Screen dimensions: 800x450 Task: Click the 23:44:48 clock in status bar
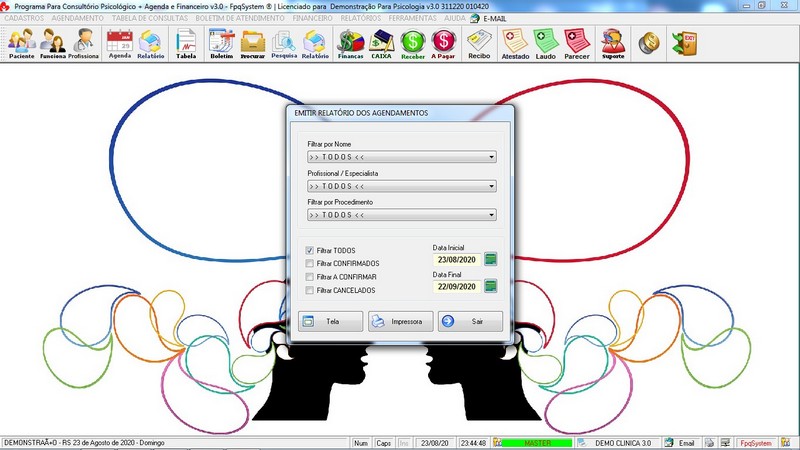[x=473, y=443]
